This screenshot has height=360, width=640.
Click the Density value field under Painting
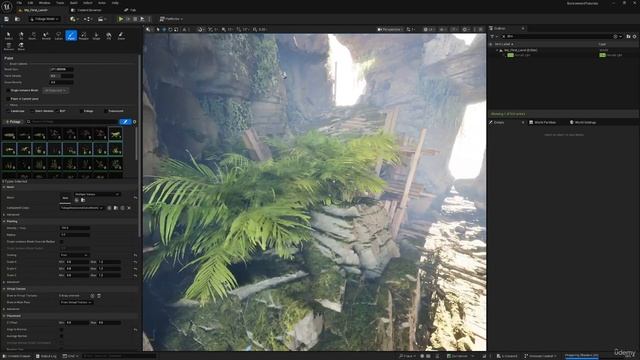75,228
